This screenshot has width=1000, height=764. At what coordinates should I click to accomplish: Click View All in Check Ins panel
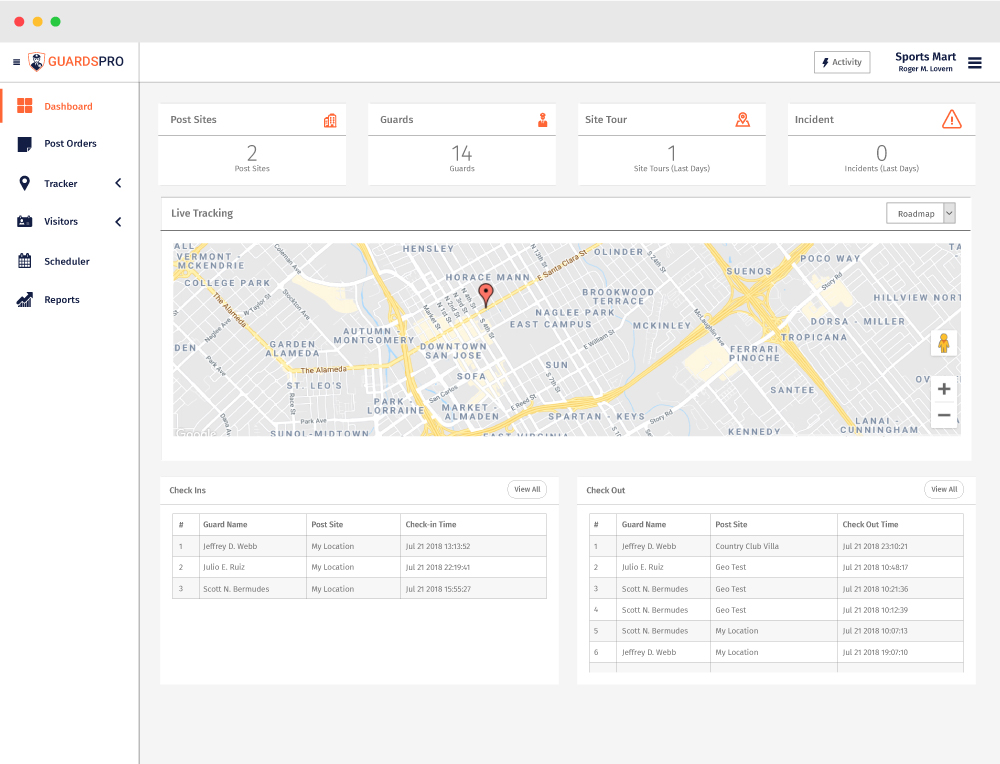(x=526, y=490)
